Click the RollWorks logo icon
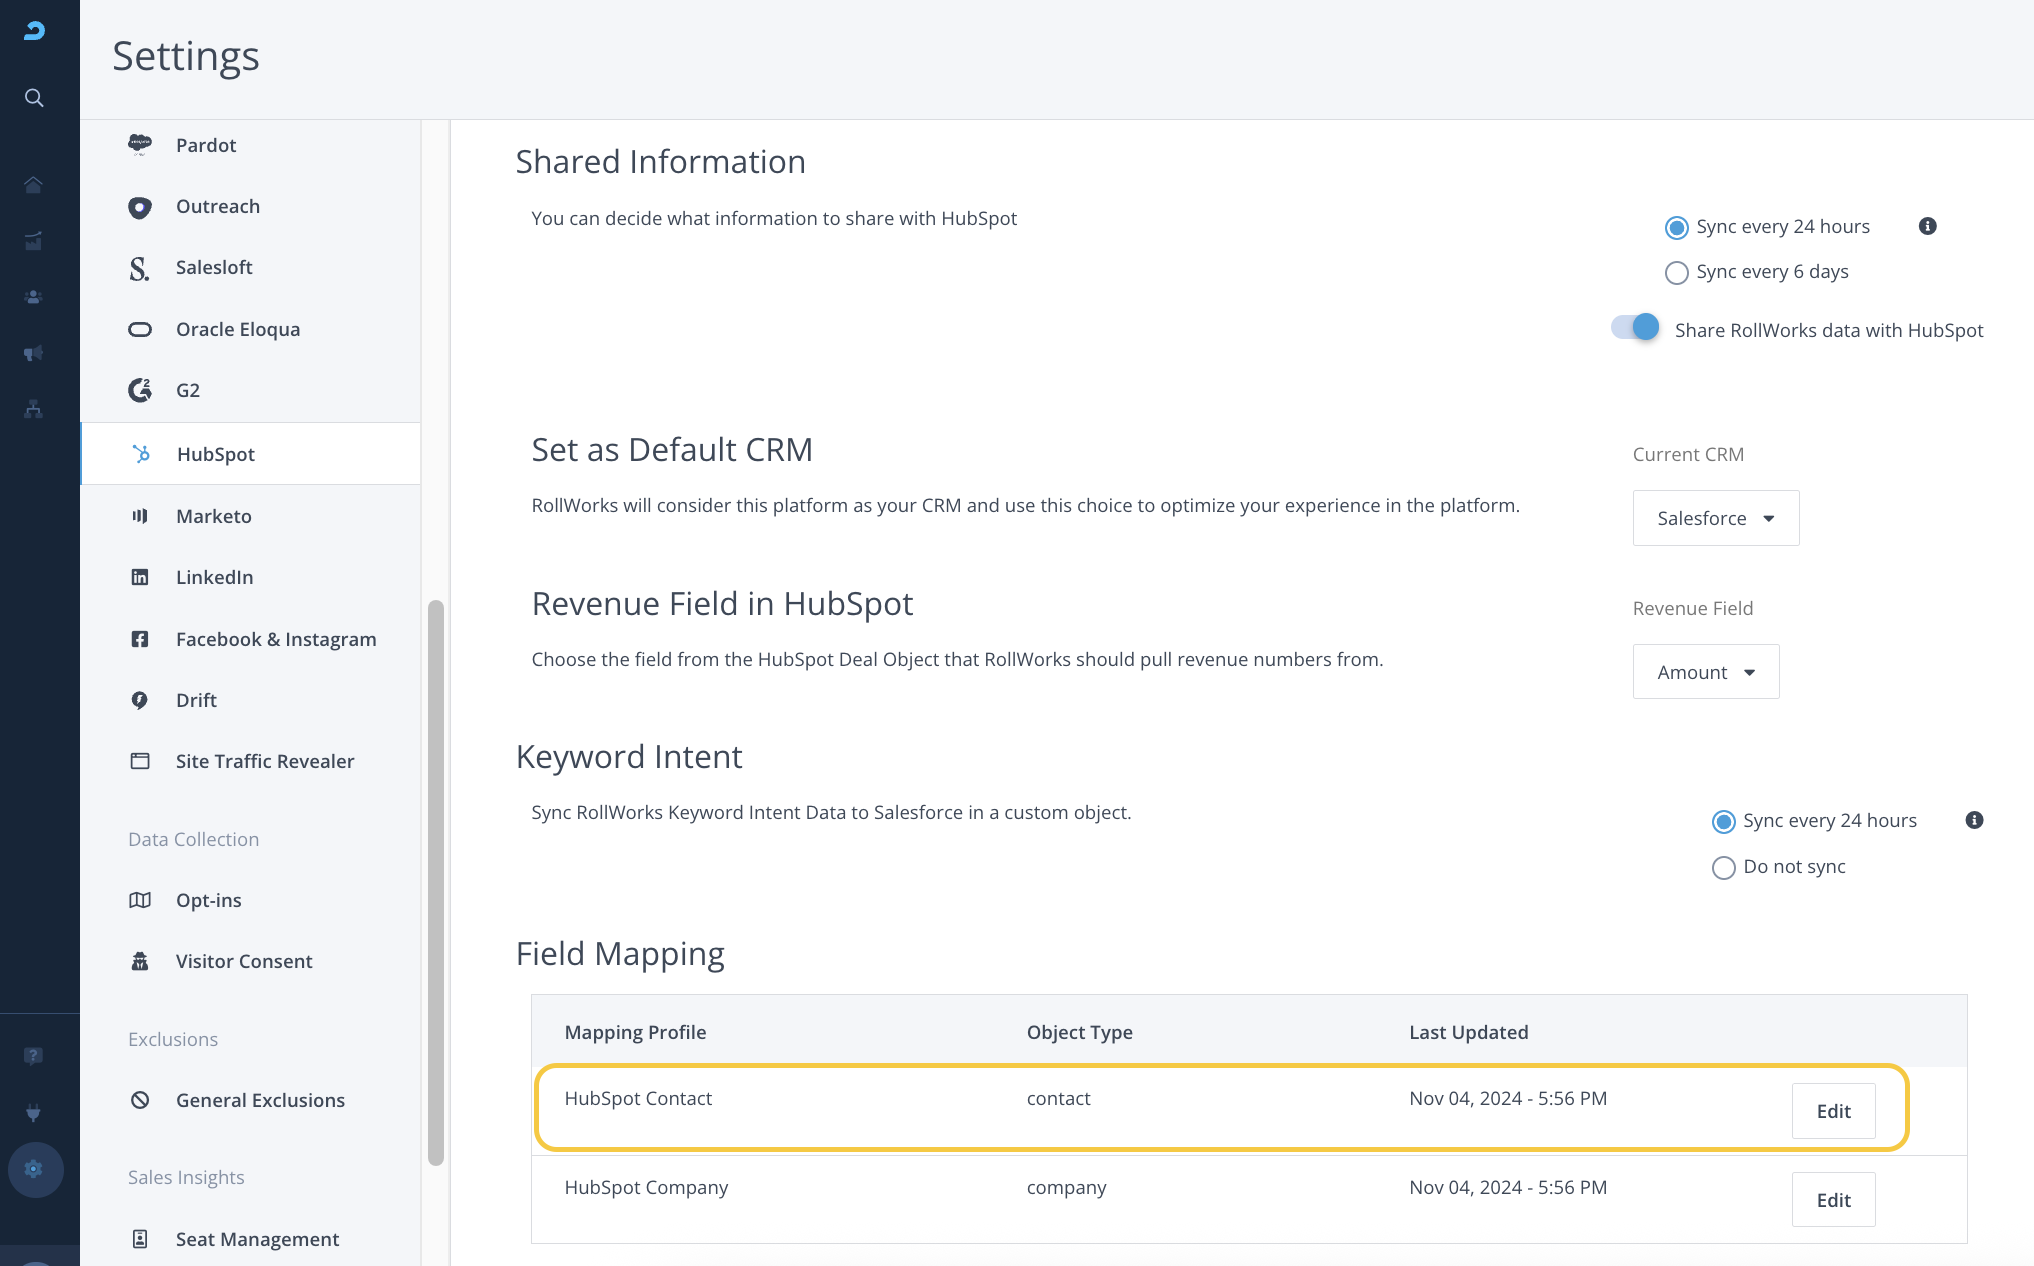The height and width of the screenshot is (1266, 2034). point(34,31)
